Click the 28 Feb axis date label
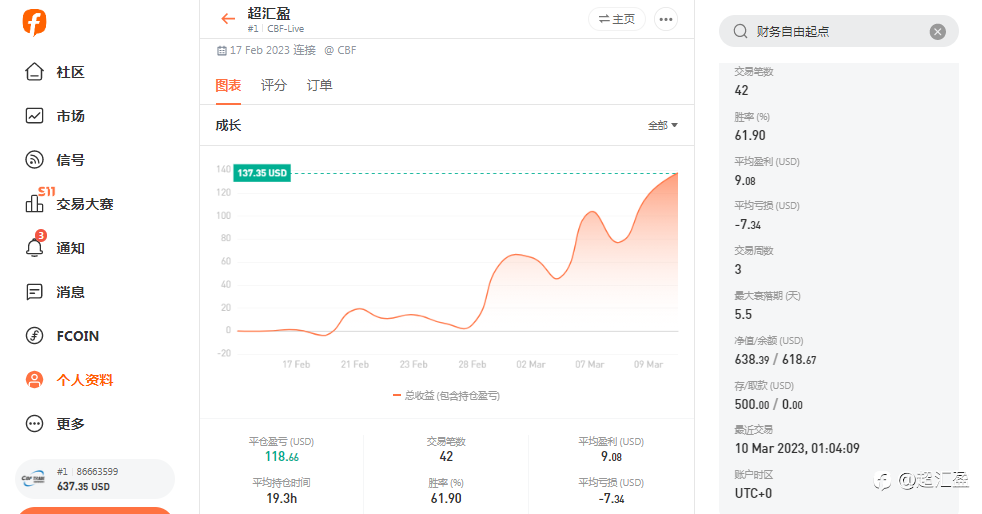The width and height of the screenshot is (982, 514). click(x=472, y=364)
